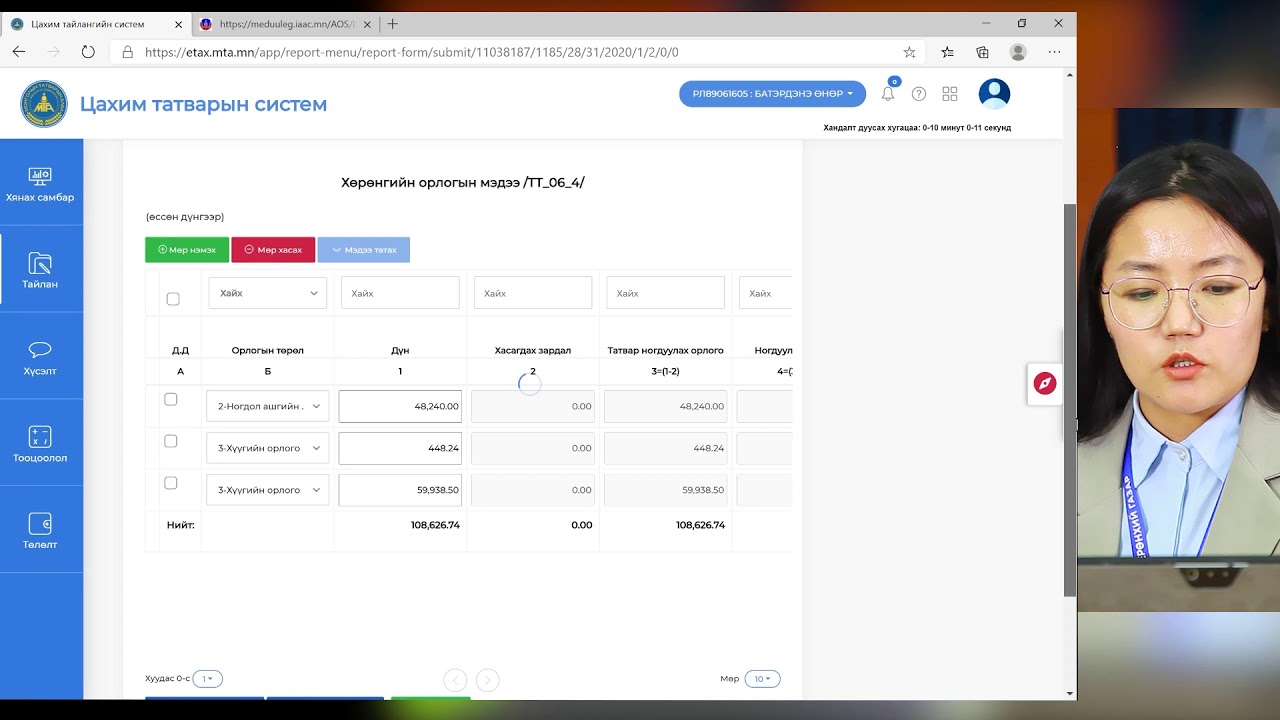Switch to Цахим тайлангийн систем tab

[97, 23]
